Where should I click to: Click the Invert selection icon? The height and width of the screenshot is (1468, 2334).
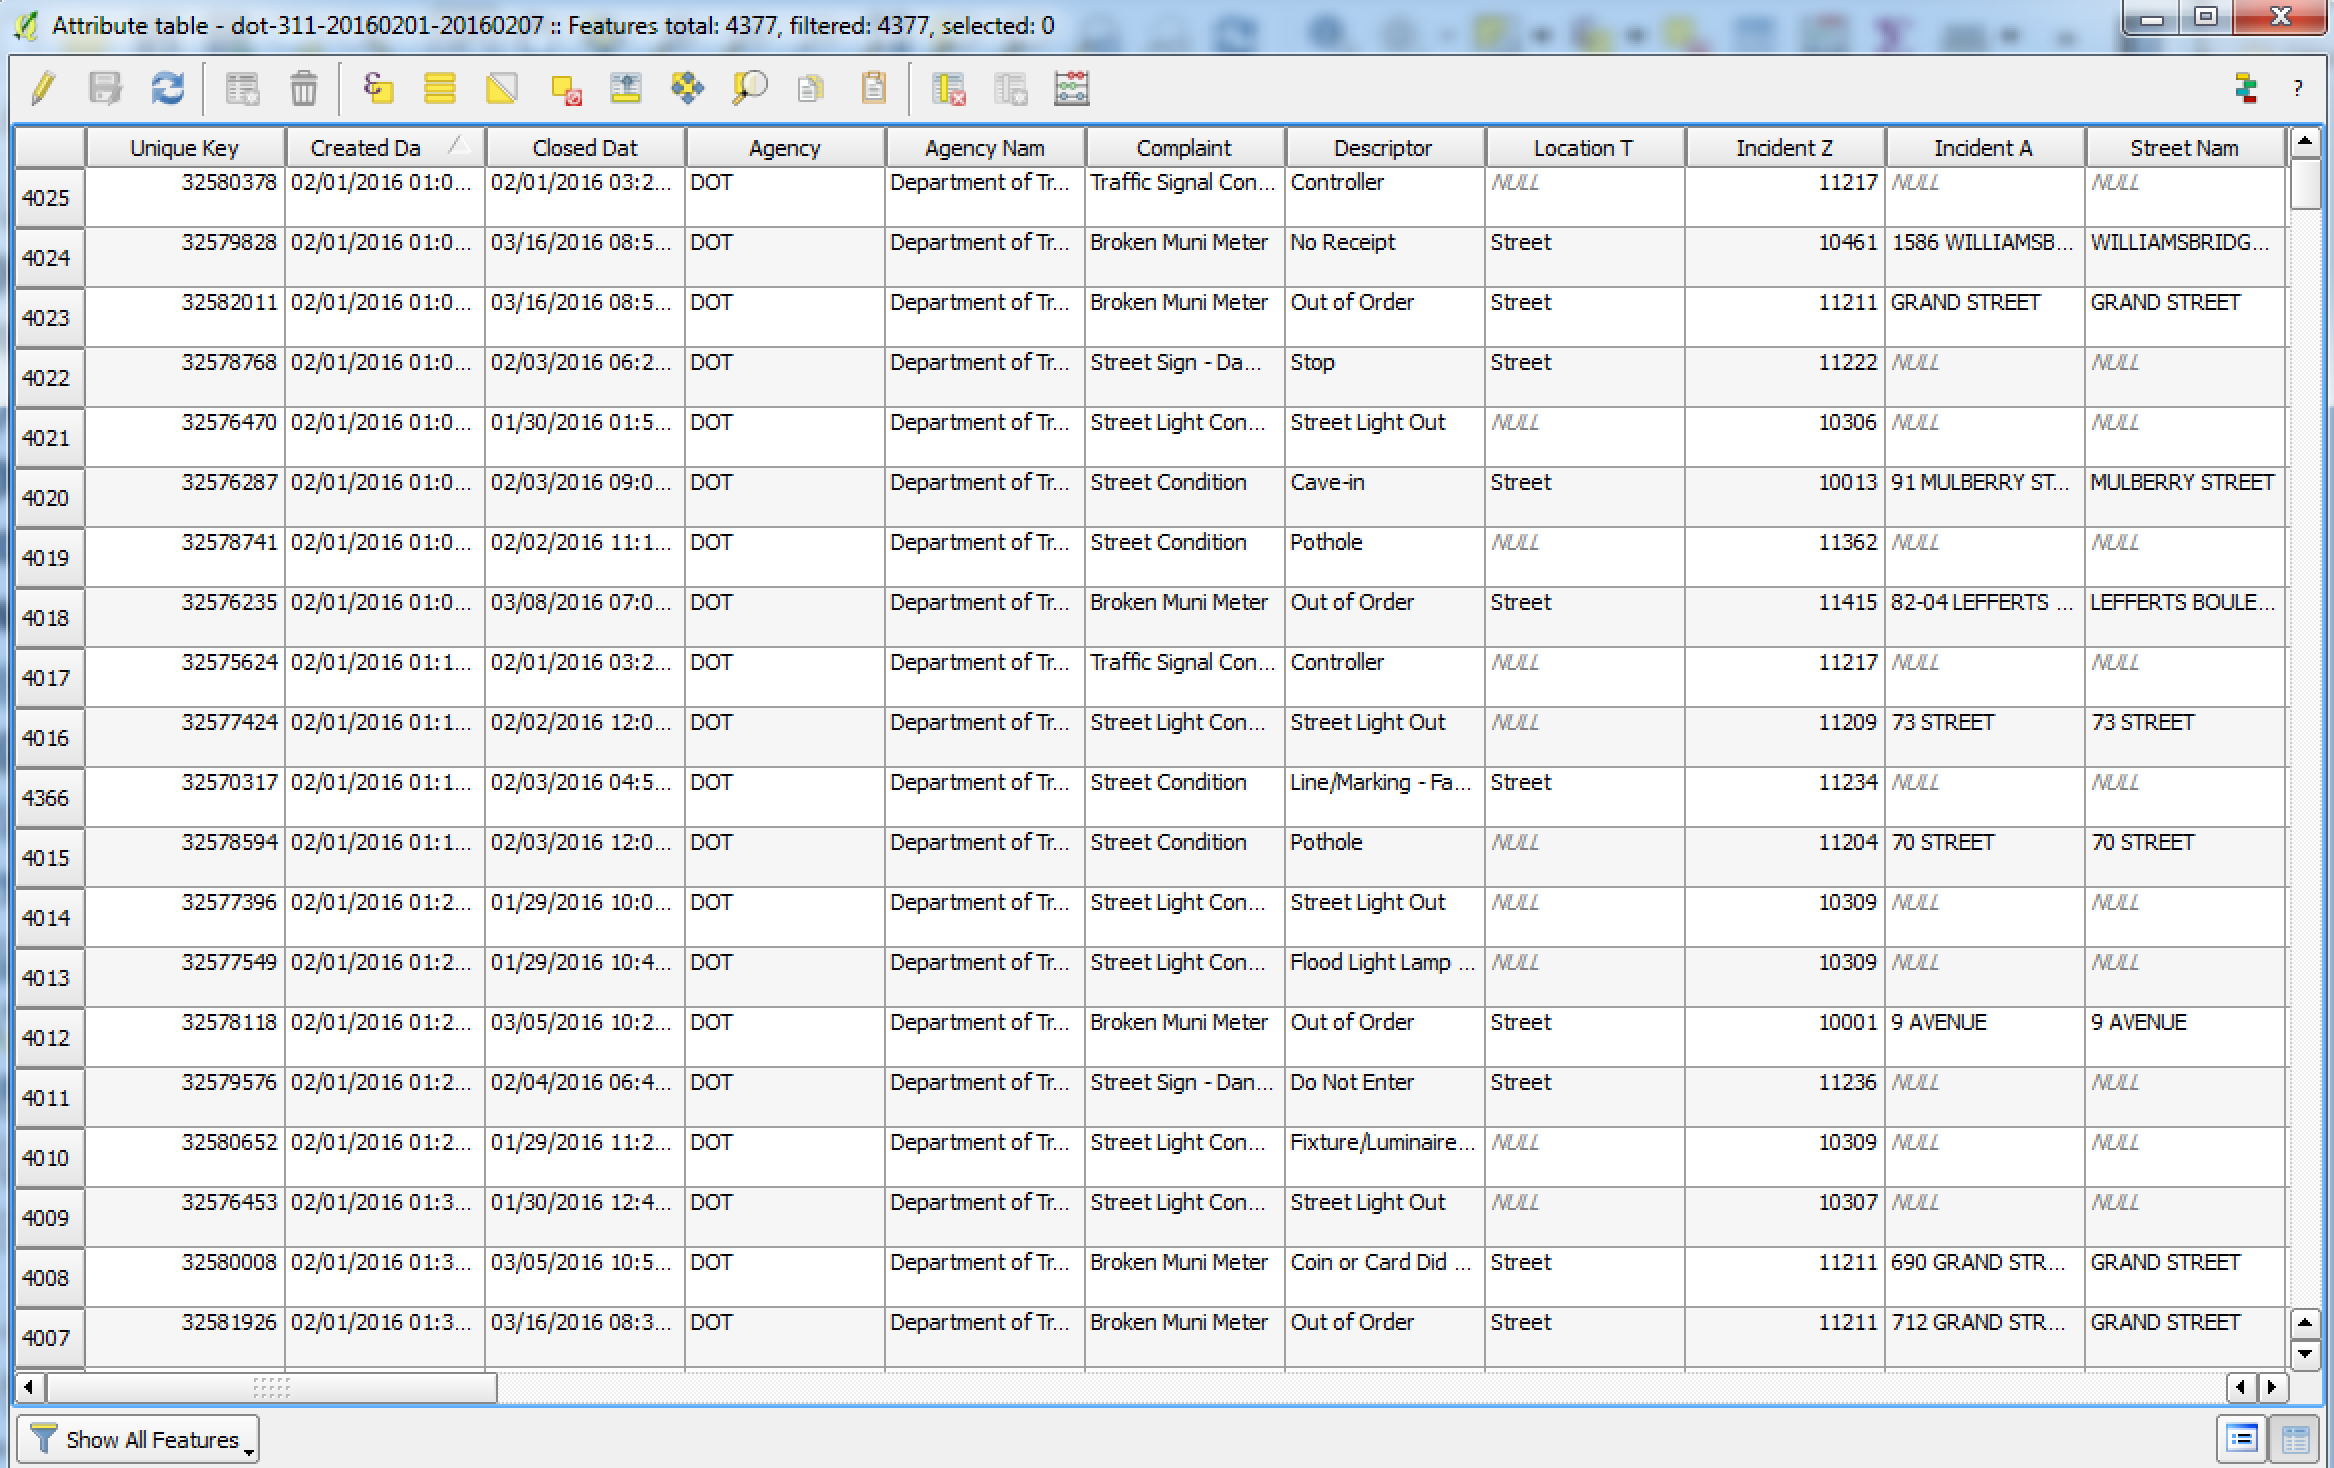[x=502, y=89]
